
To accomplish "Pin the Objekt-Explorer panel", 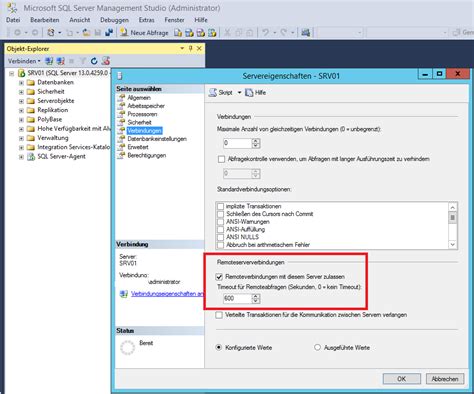I will (x=191, y=49).
